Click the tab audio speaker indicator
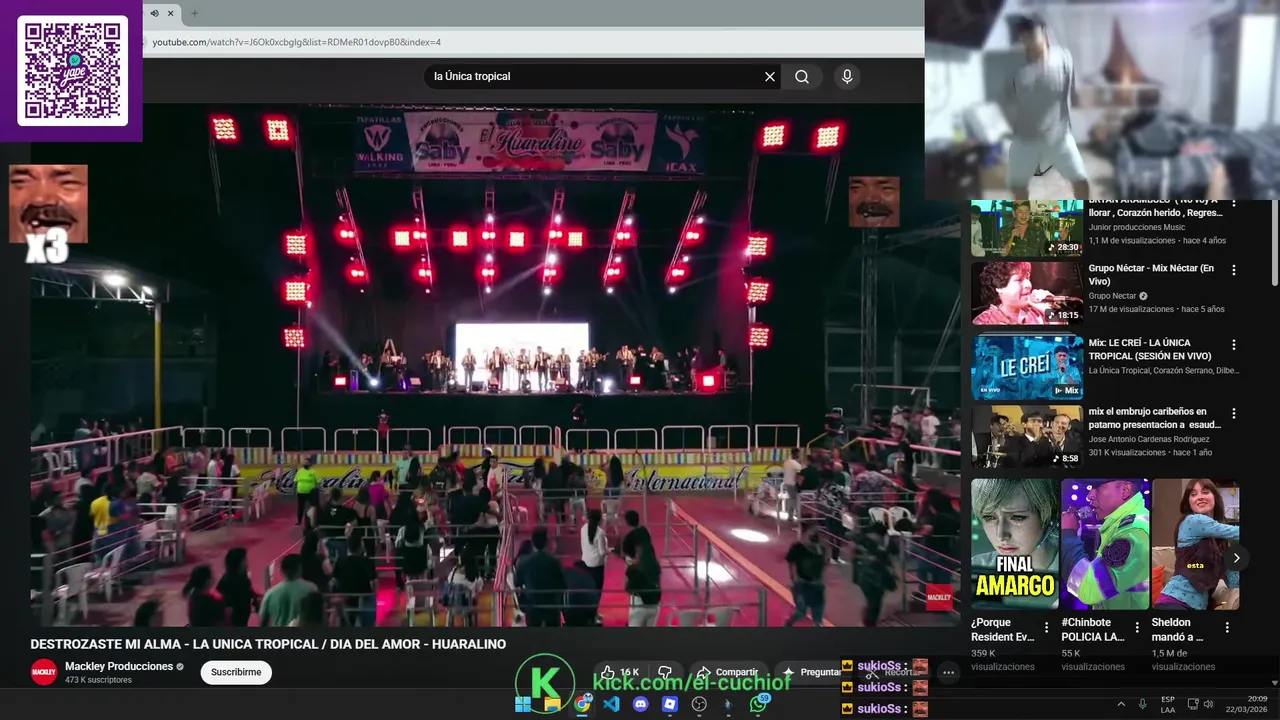 [x=154, y=13]
